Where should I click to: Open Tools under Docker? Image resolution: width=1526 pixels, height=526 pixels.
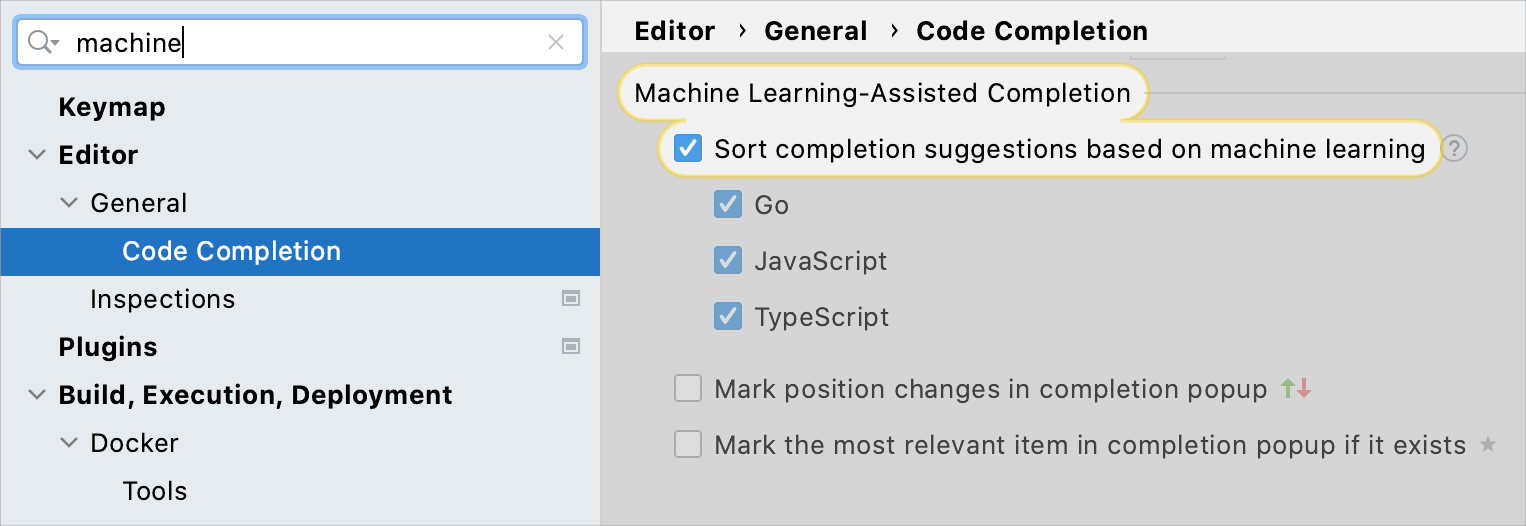tap(155, 491)
